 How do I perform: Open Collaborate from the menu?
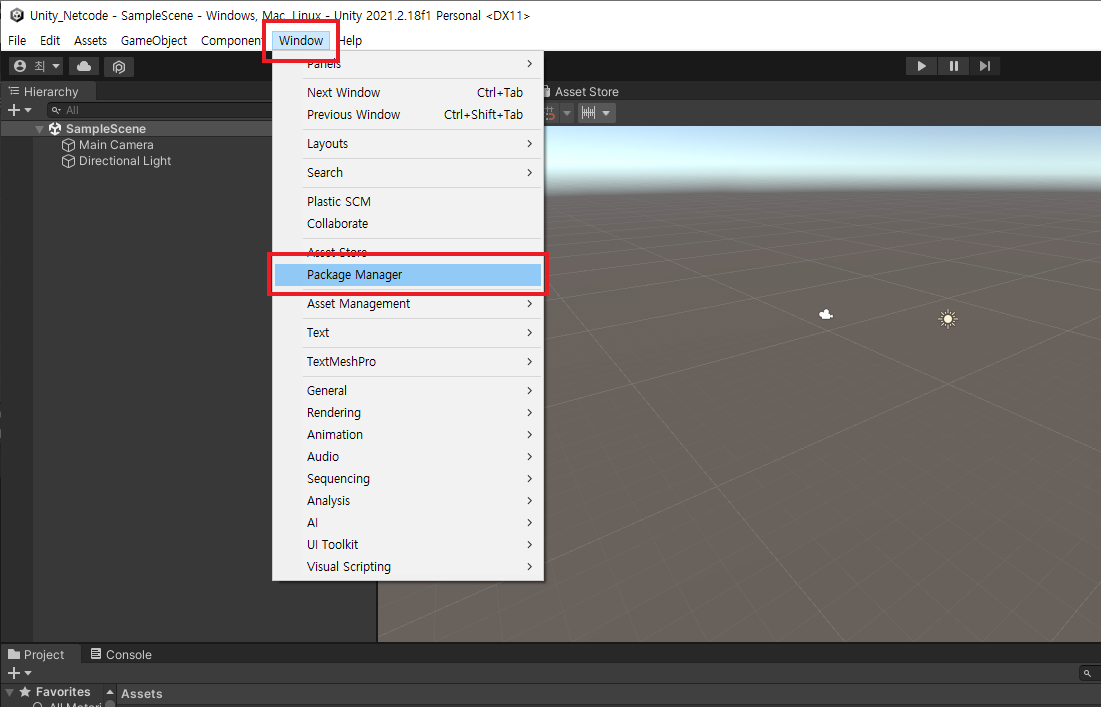coord(408,223)
